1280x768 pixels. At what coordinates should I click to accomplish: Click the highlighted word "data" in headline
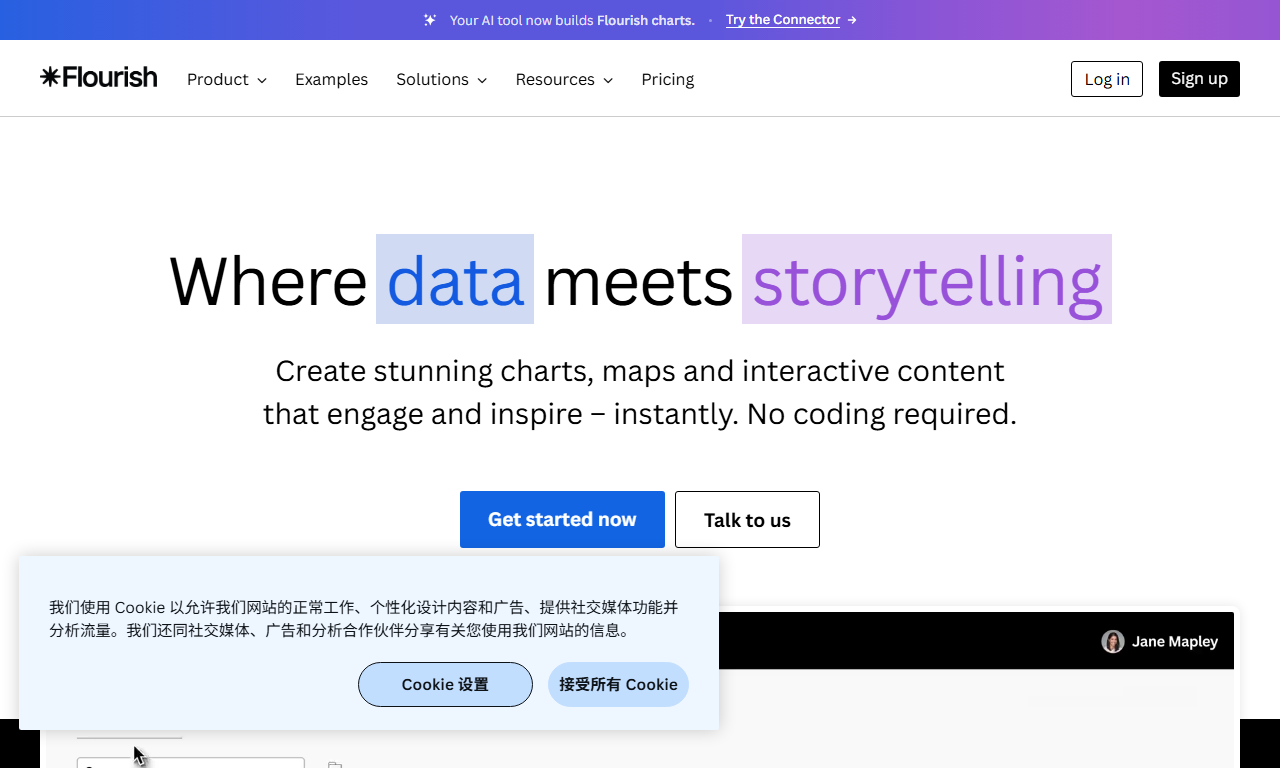[x=455, y=280]
